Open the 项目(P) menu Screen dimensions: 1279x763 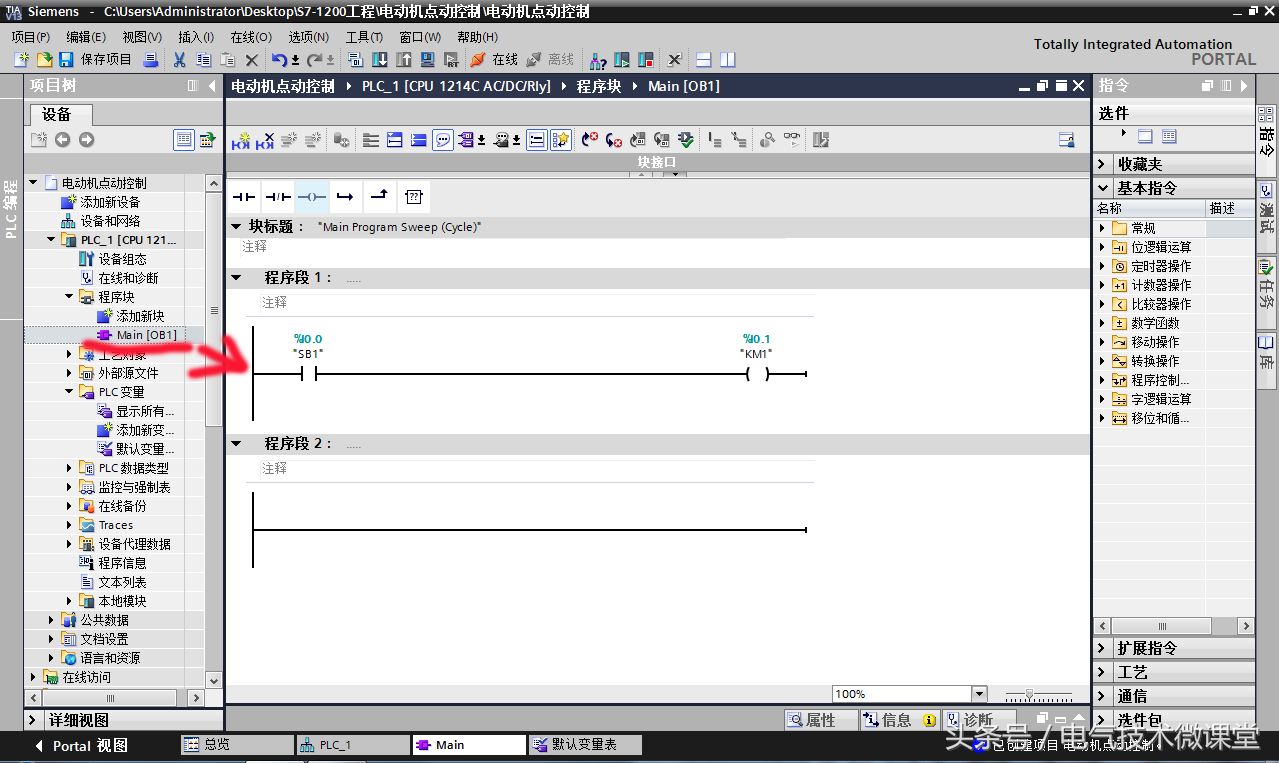[31, 37]
